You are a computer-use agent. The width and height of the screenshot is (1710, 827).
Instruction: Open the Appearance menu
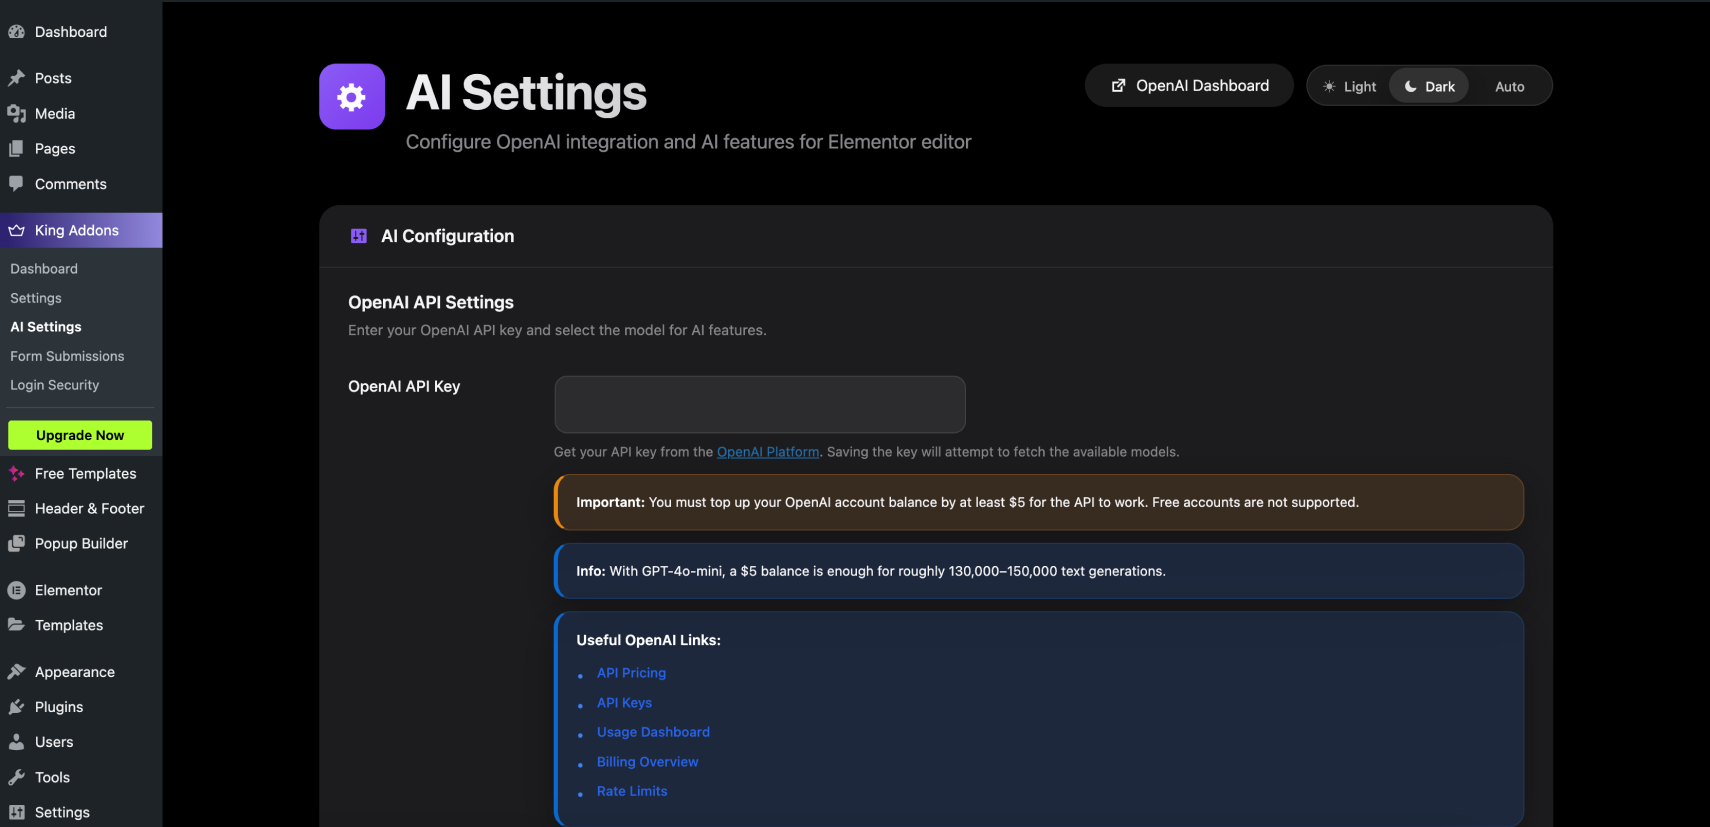(x=74, y=672)
